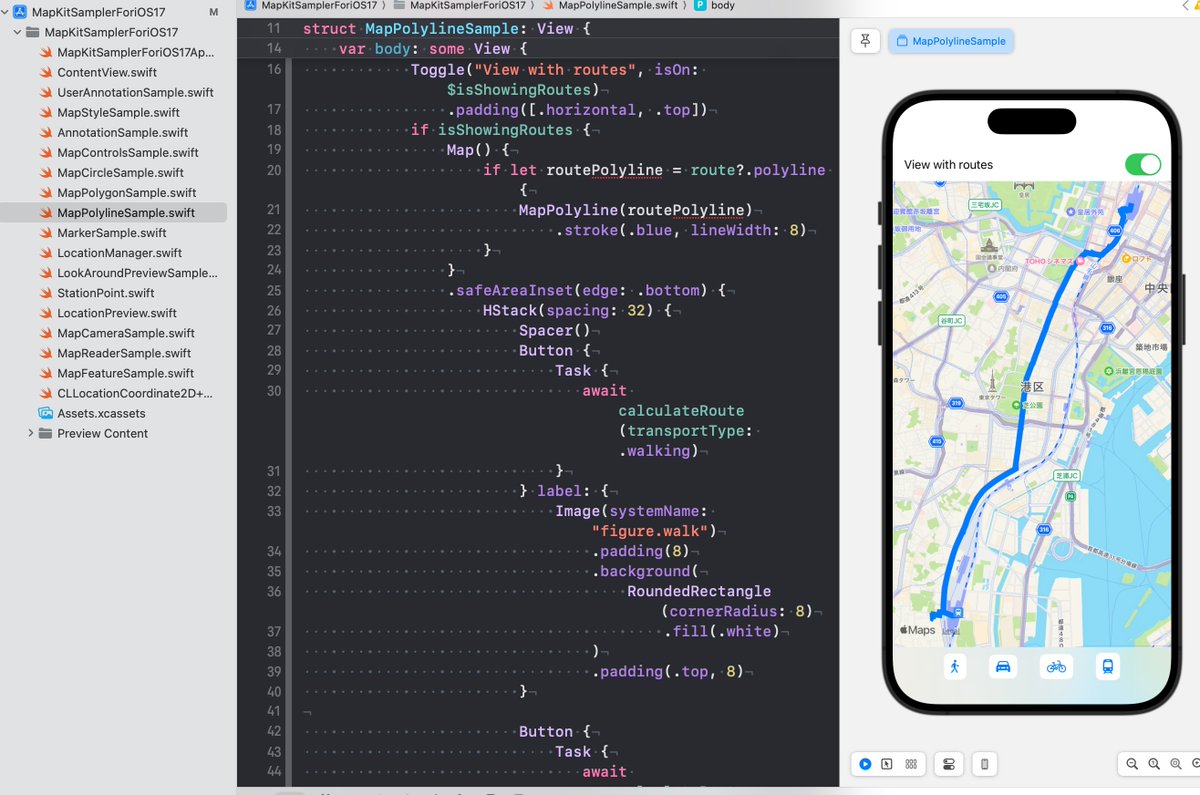
Task: Open MarkerSample.swift file
Action: coord(111,232)
